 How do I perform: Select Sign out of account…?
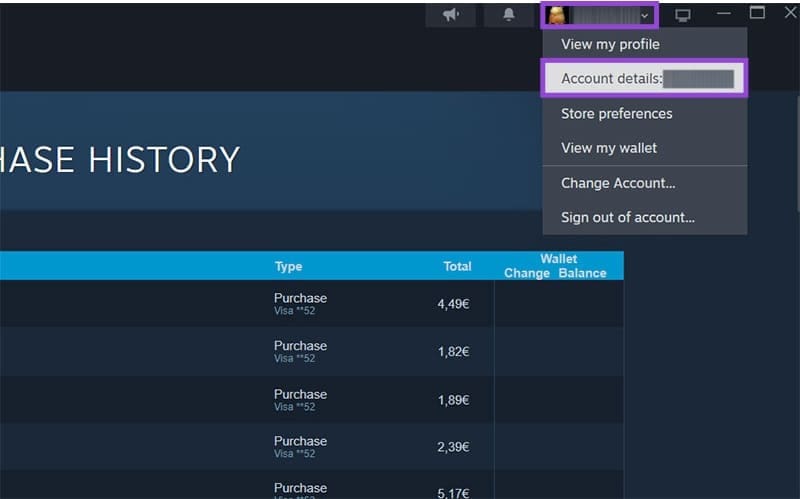tap(645, 217)
